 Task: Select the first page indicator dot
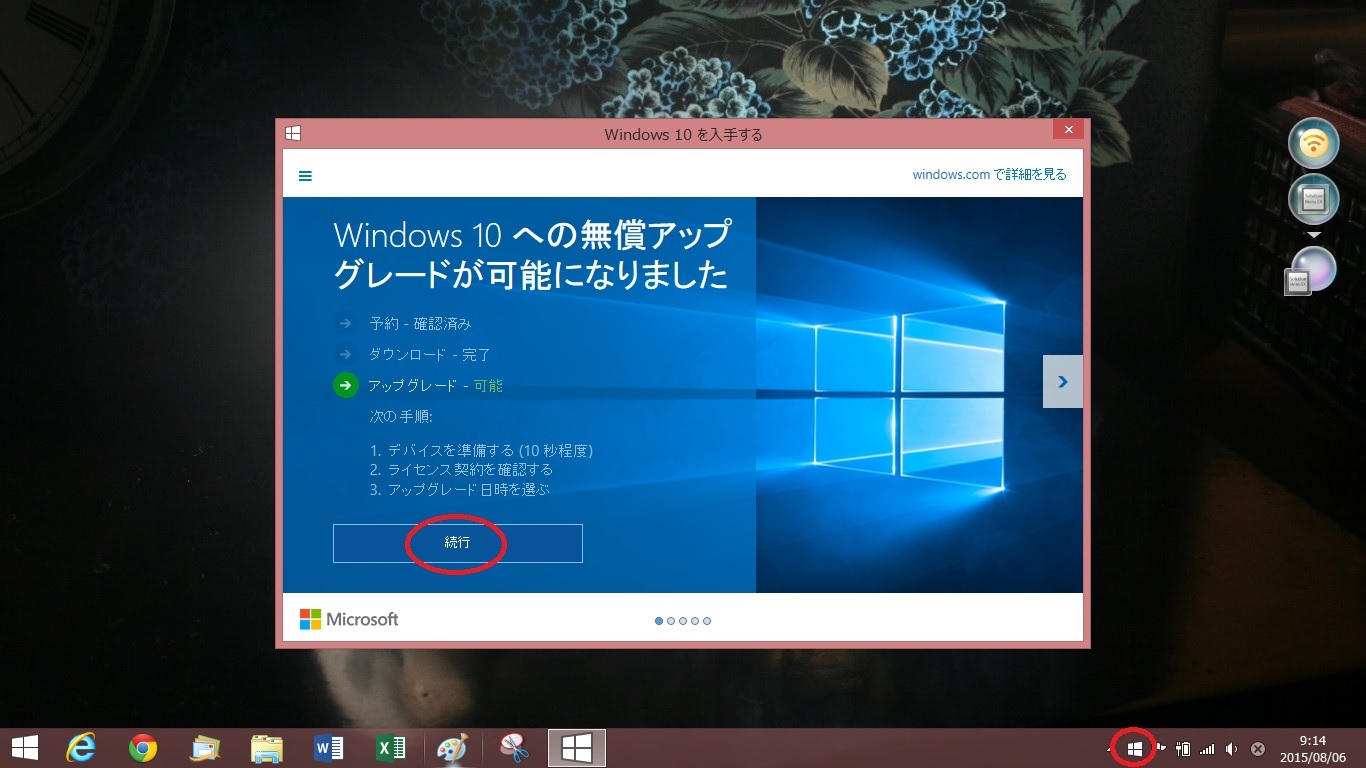pos(659,621)
